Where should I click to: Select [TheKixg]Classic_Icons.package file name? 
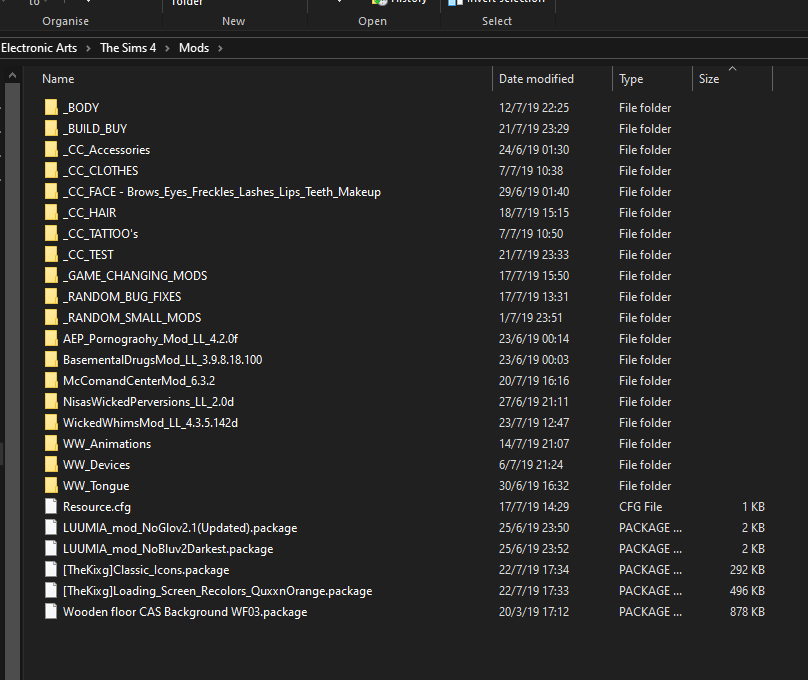(x=146, y=570)
